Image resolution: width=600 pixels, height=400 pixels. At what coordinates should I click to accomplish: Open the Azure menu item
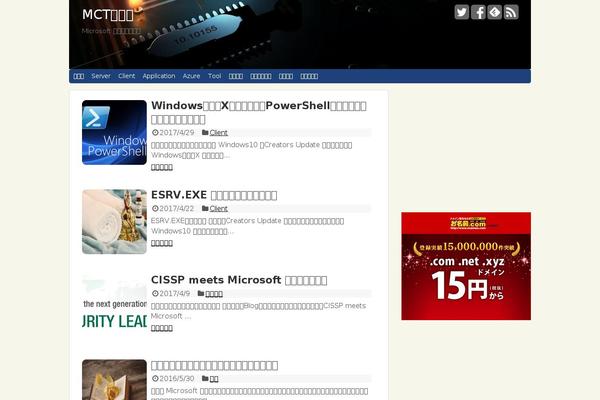tap(191, 76)
